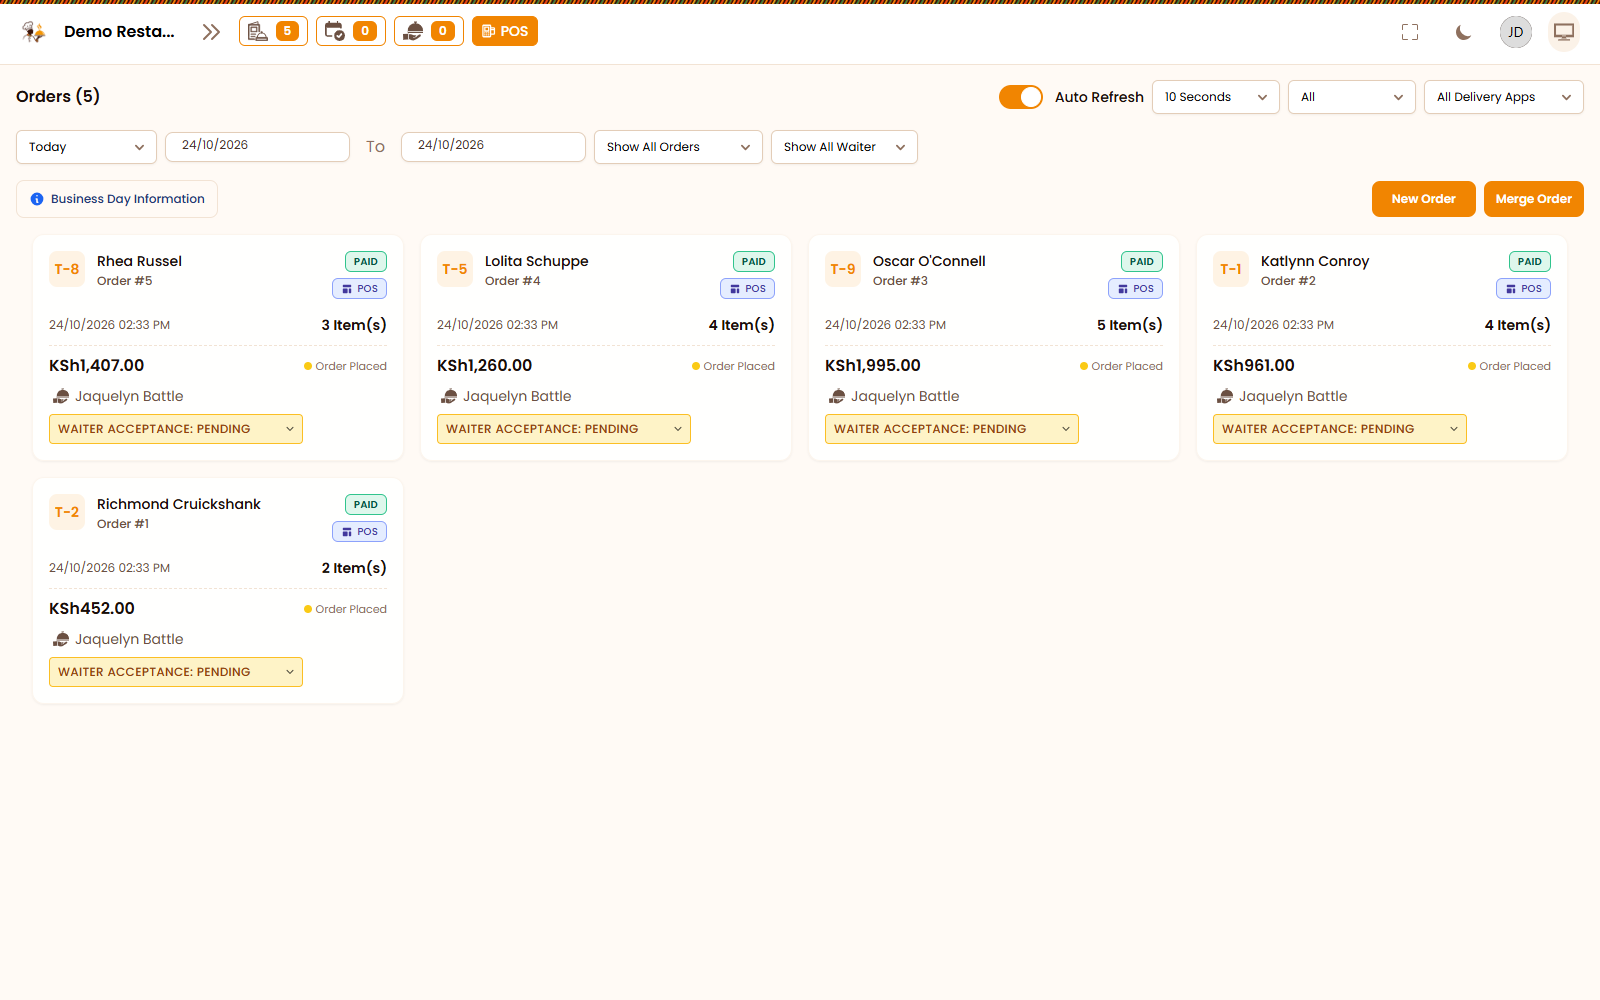This screenshot has width=1600, height=1000.
Task: Open Richmond Cruickshank order name
Action: (179, 504)
